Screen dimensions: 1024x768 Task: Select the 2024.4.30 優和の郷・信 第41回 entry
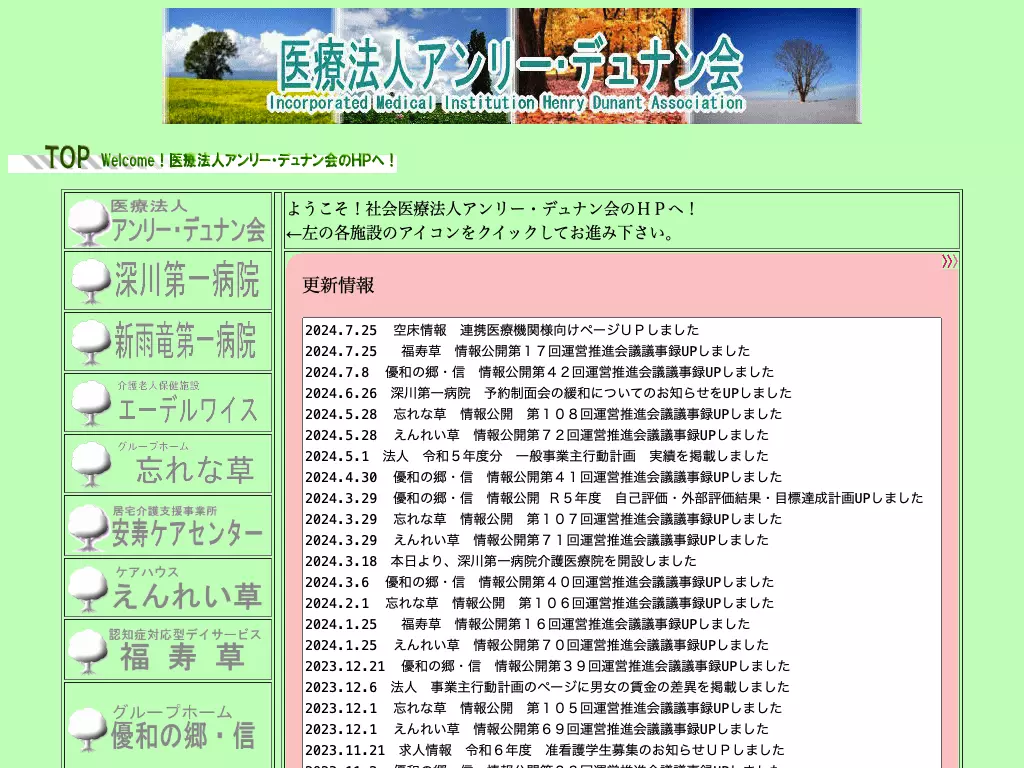point(543,477)
